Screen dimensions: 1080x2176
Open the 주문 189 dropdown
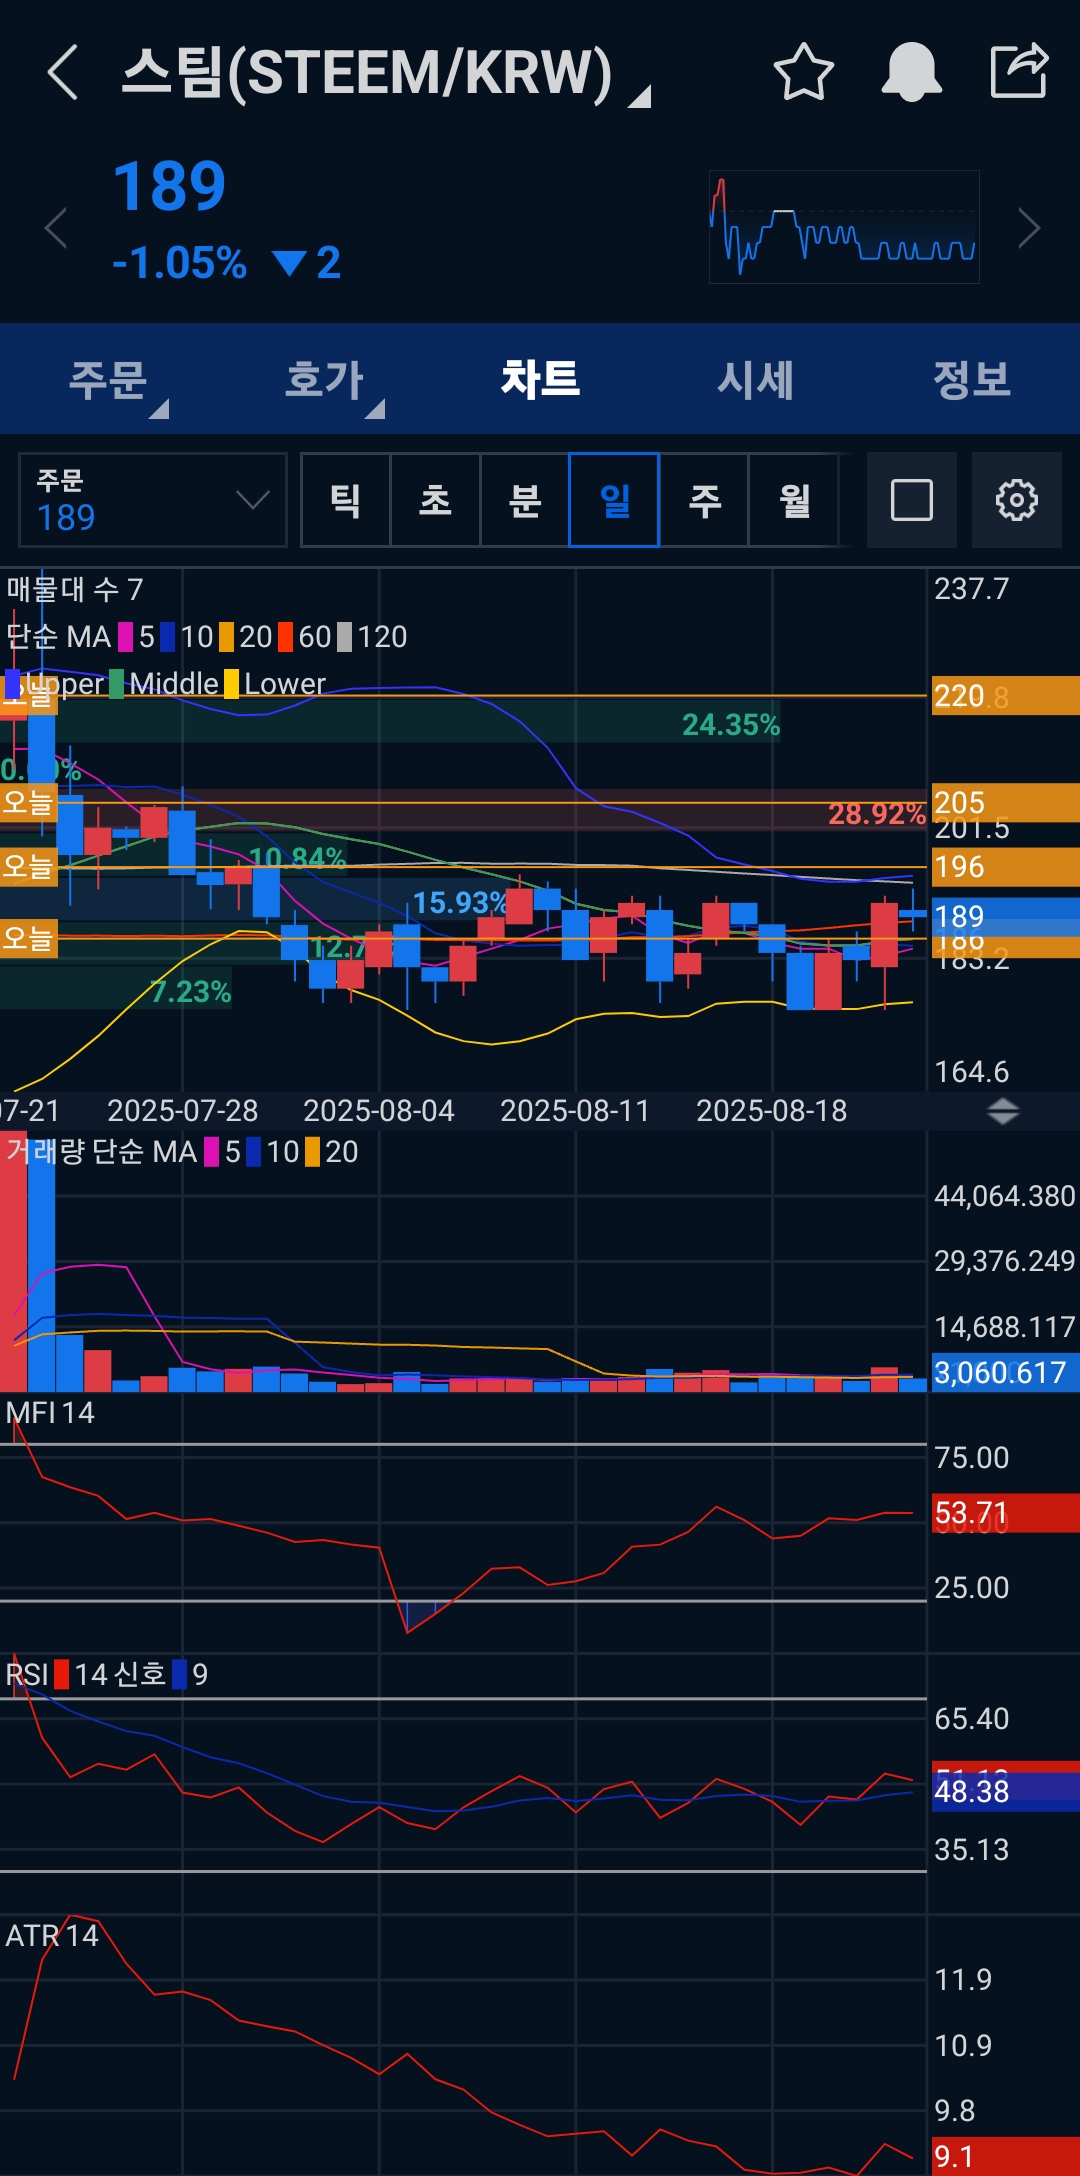coord(153,500)
